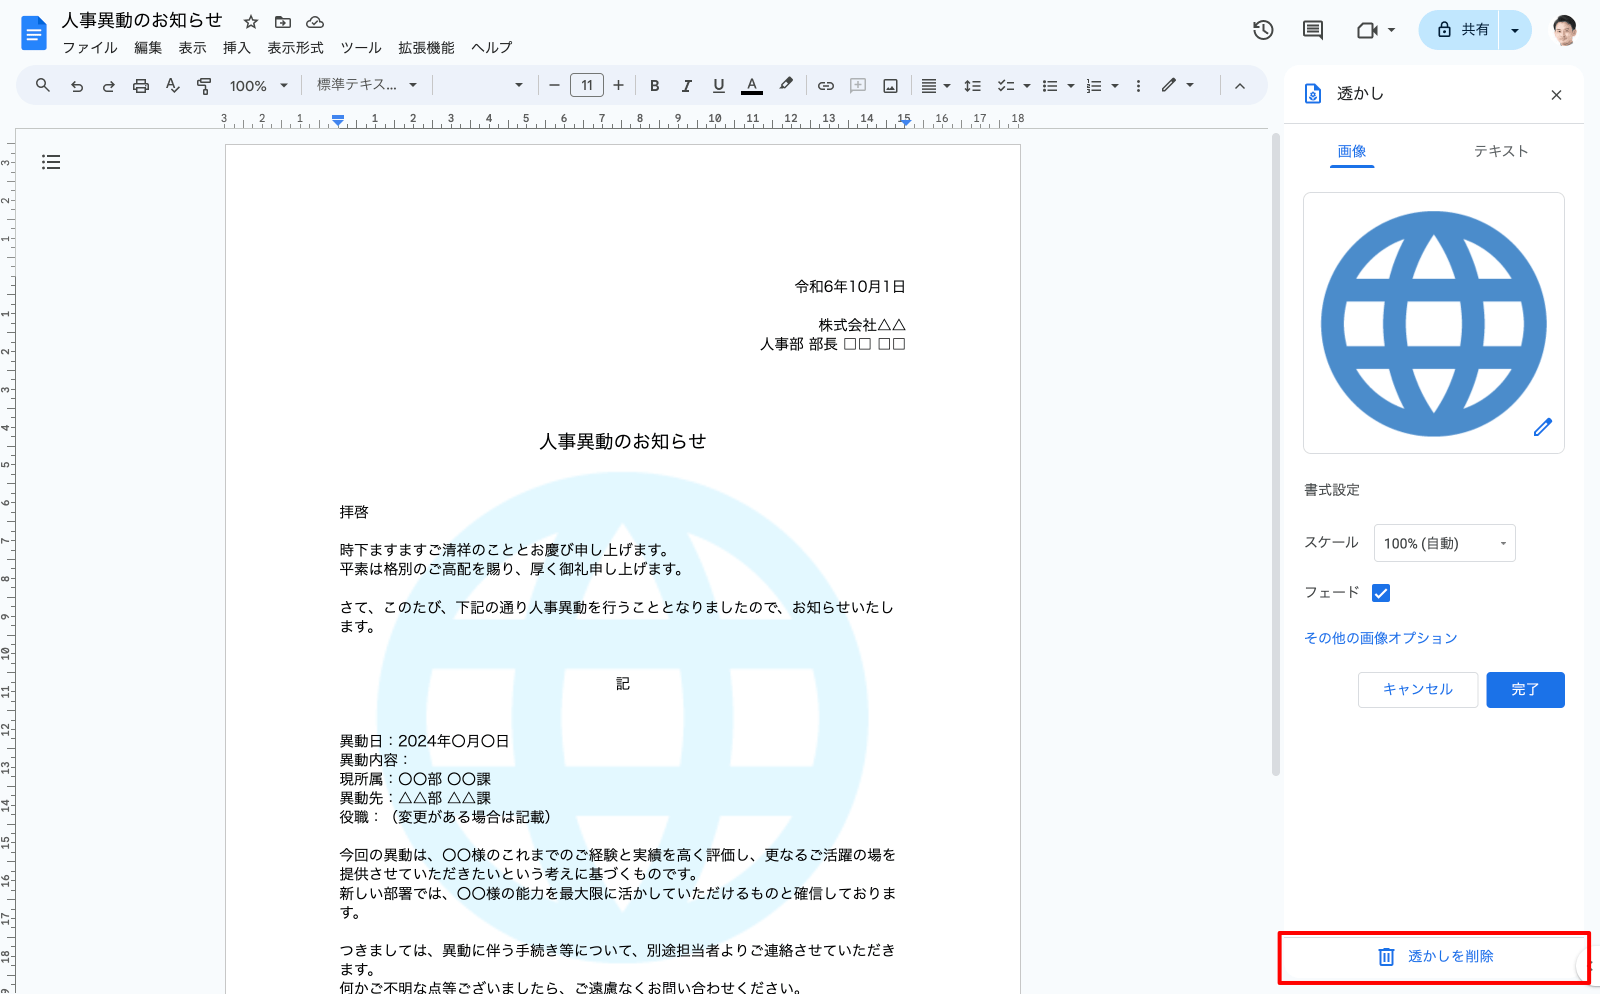Image resolution: width=1600 pixels, height=994 pixels.
Task: Add a comment from toolbar
Action: click(x=858, y=86)
